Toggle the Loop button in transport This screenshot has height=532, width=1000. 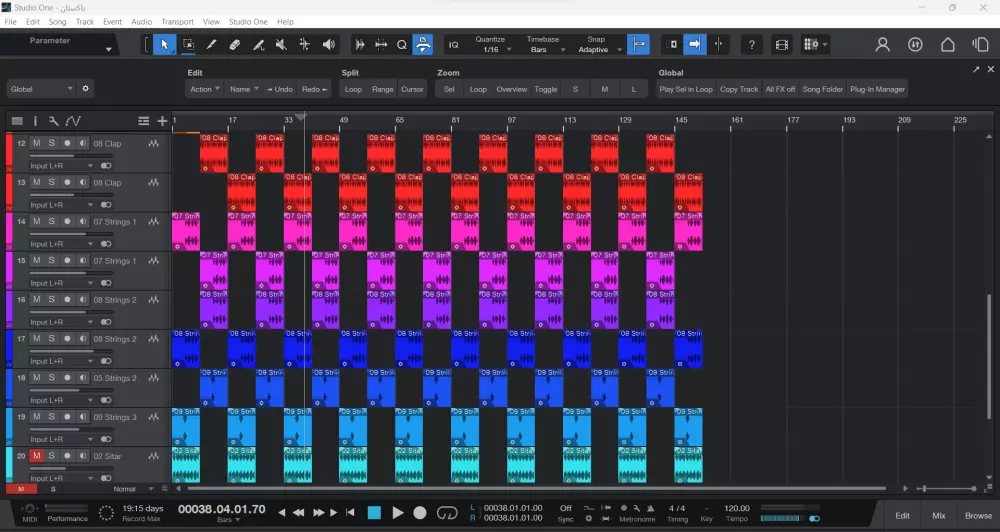click(447, 513)
